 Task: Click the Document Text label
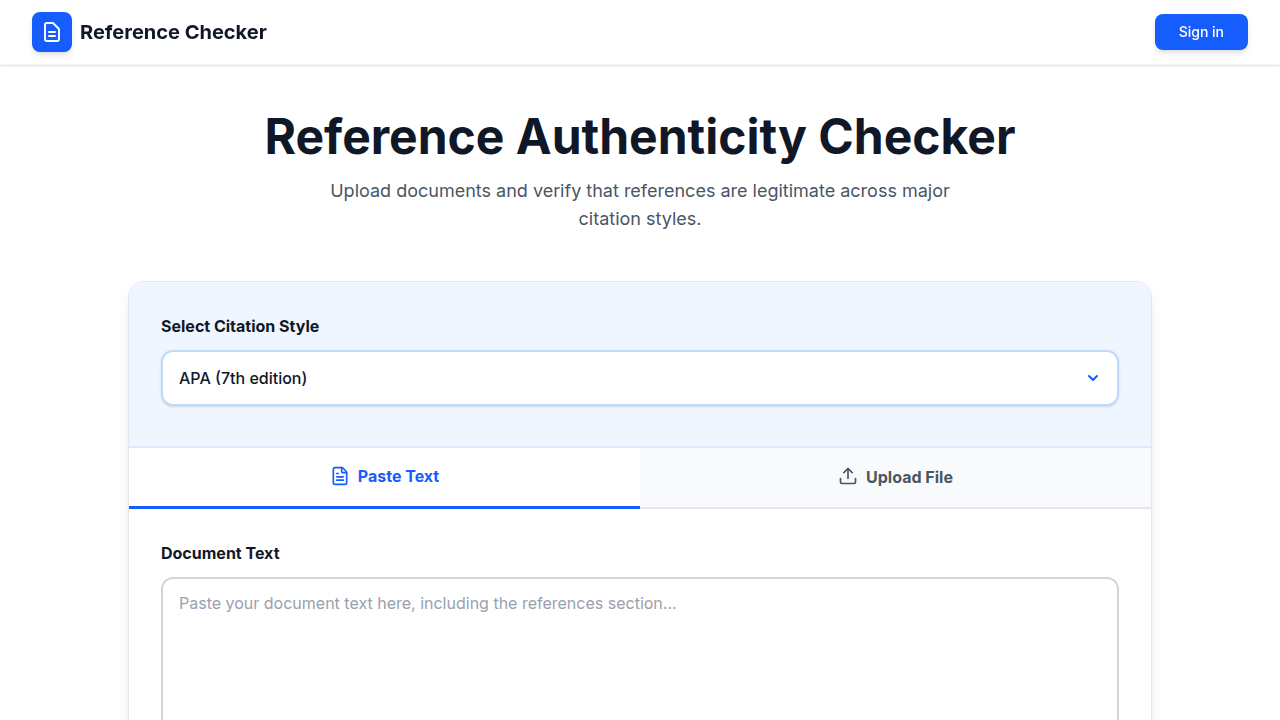click(220, 553)
